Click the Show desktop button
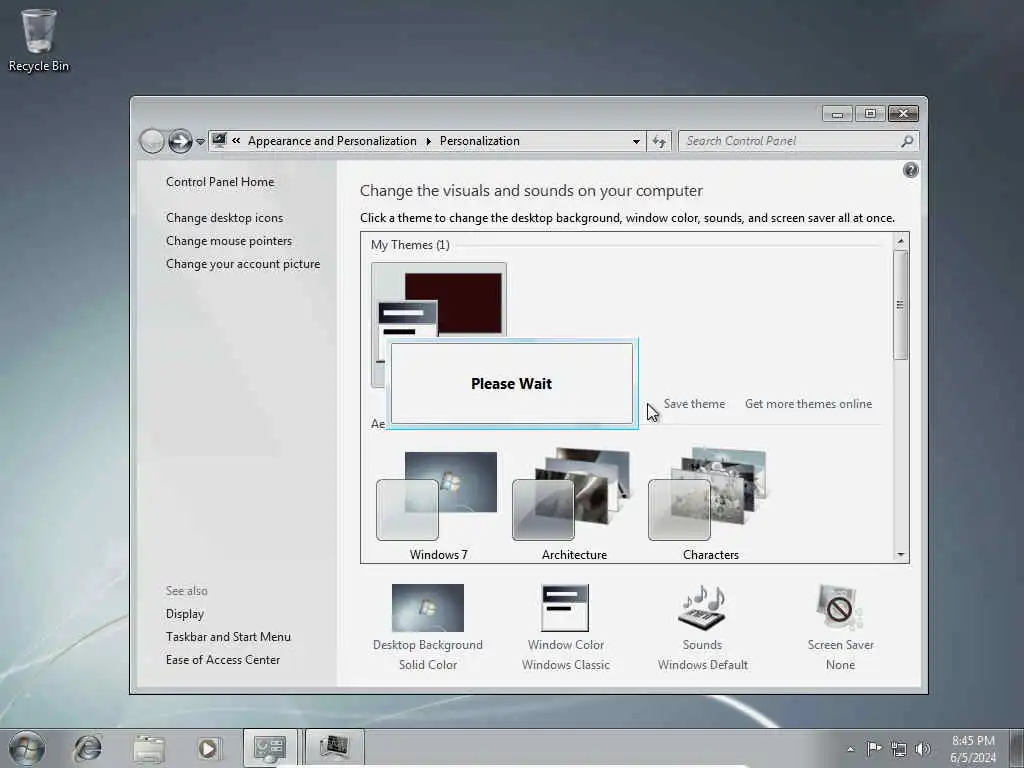 coord(1017,748)
